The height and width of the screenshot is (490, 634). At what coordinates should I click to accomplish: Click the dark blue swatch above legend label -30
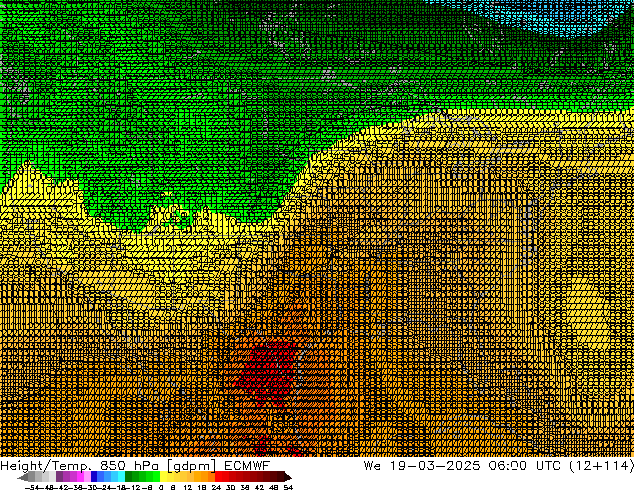tap(94, 477)
